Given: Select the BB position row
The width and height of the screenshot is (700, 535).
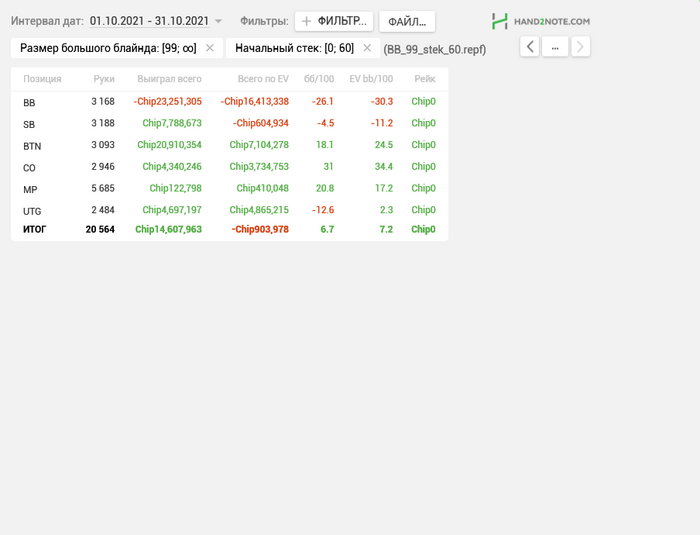Looking at the screenshot, I should pyautogui.click(x=229, y=102).
